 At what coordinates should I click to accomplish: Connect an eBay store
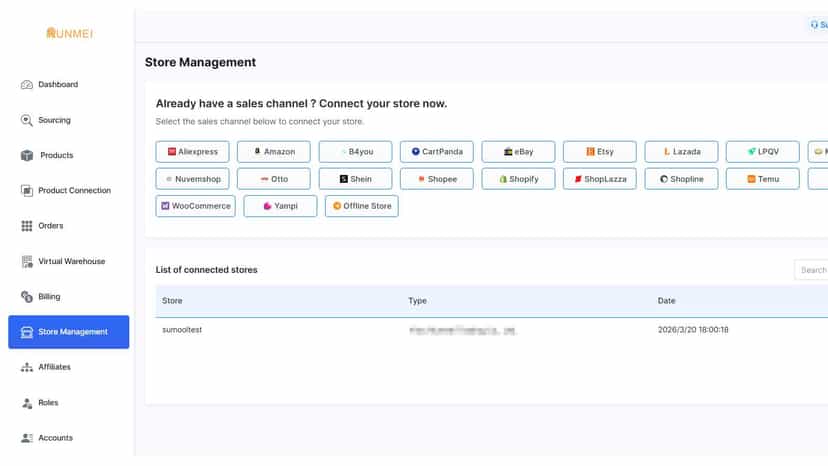518,152
